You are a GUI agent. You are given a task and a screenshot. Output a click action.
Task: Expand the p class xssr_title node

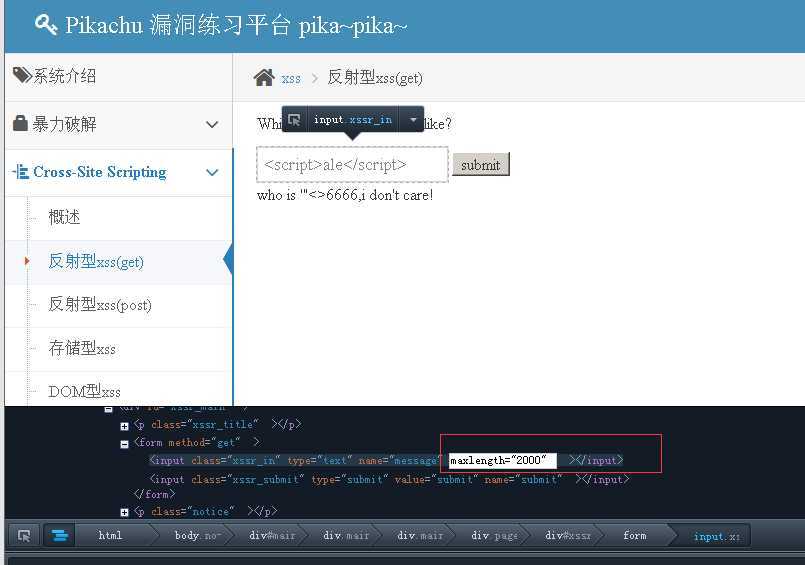click(x=124, y=426)
